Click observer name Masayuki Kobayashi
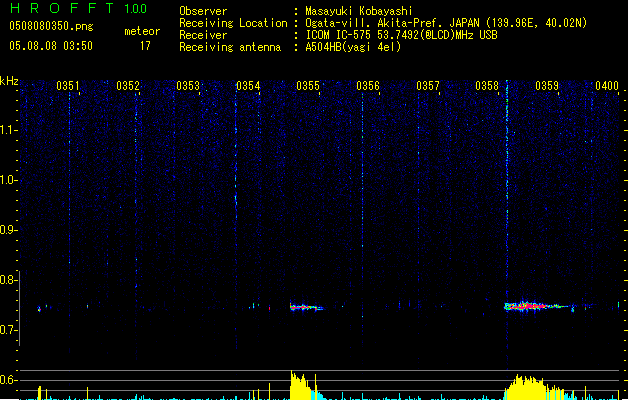Image resolution: width=629 pixels, height=400 pixels. [x=359, y=11]
